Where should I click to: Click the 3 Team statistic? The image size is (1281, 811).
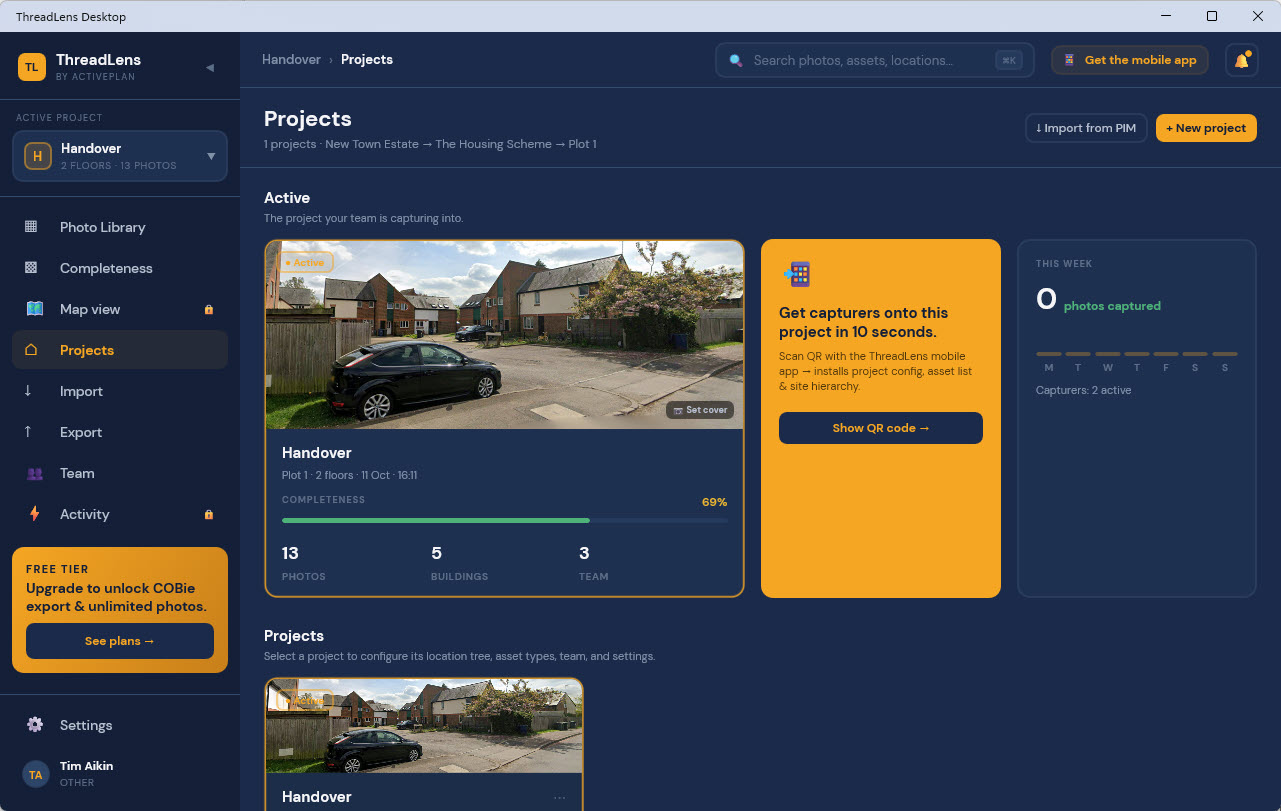tap(593, 563)
